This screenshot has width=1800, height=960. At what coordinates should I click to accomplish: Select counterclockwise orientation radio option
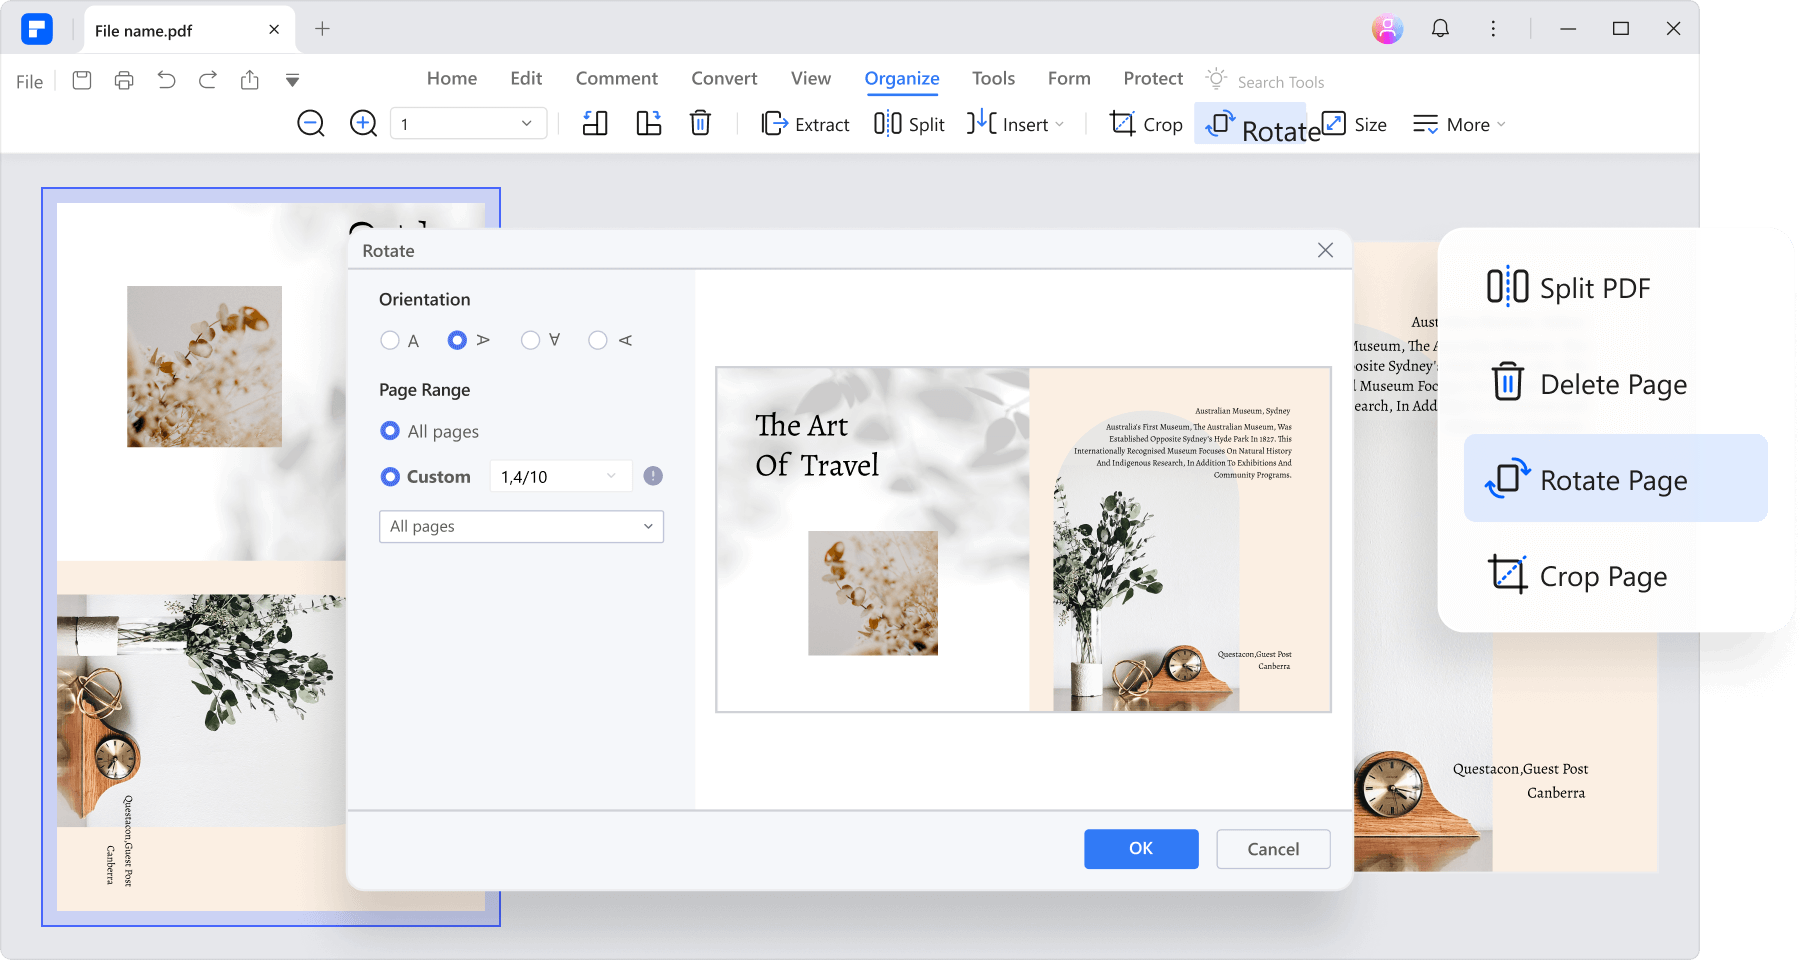(598, 340)
